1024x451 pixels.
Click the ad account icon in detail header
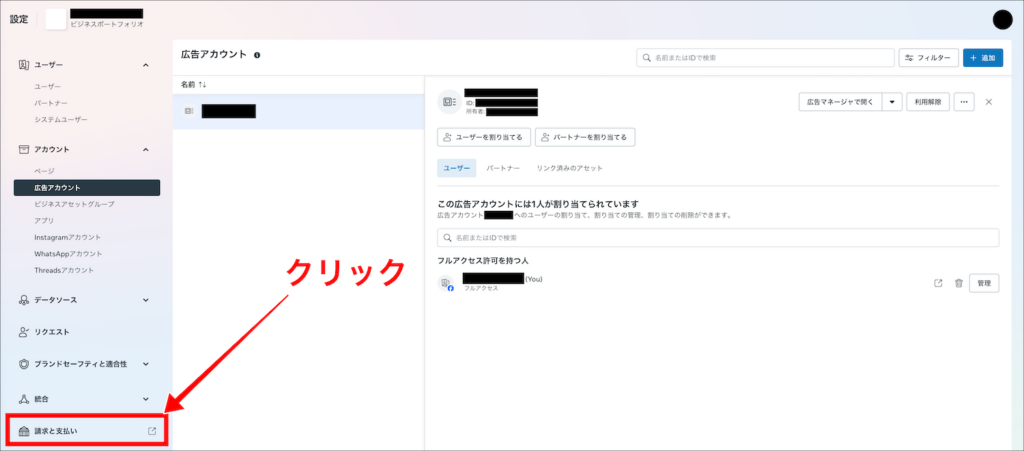(x=449, y=102)
